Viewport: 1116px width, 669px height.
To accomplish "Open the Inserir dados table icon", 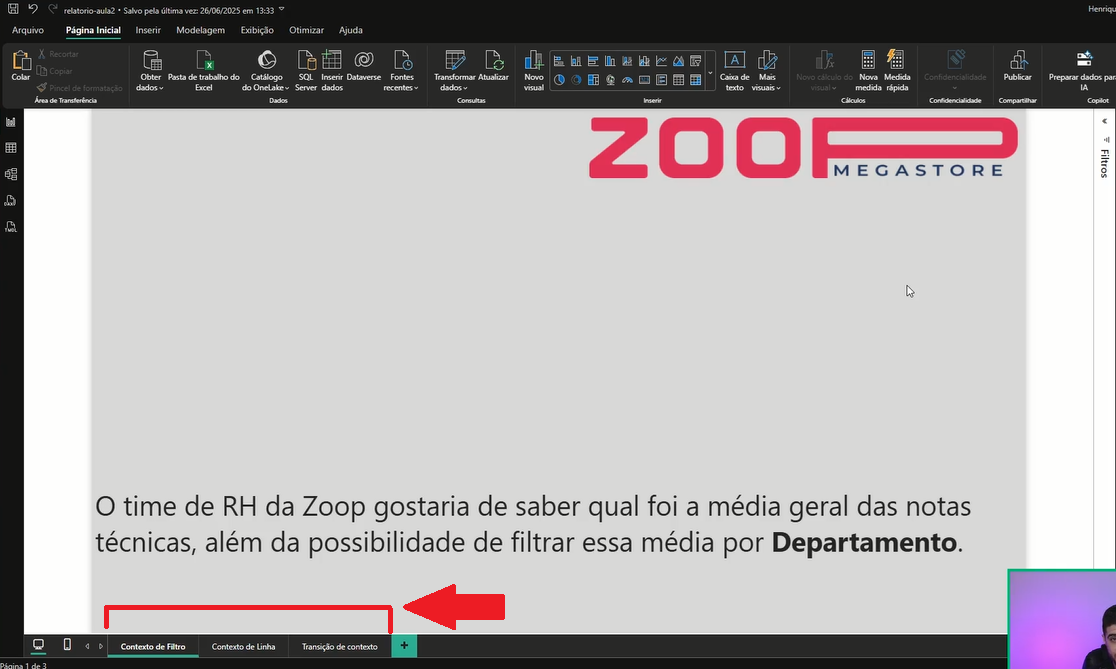I will (x=332, y=60).
